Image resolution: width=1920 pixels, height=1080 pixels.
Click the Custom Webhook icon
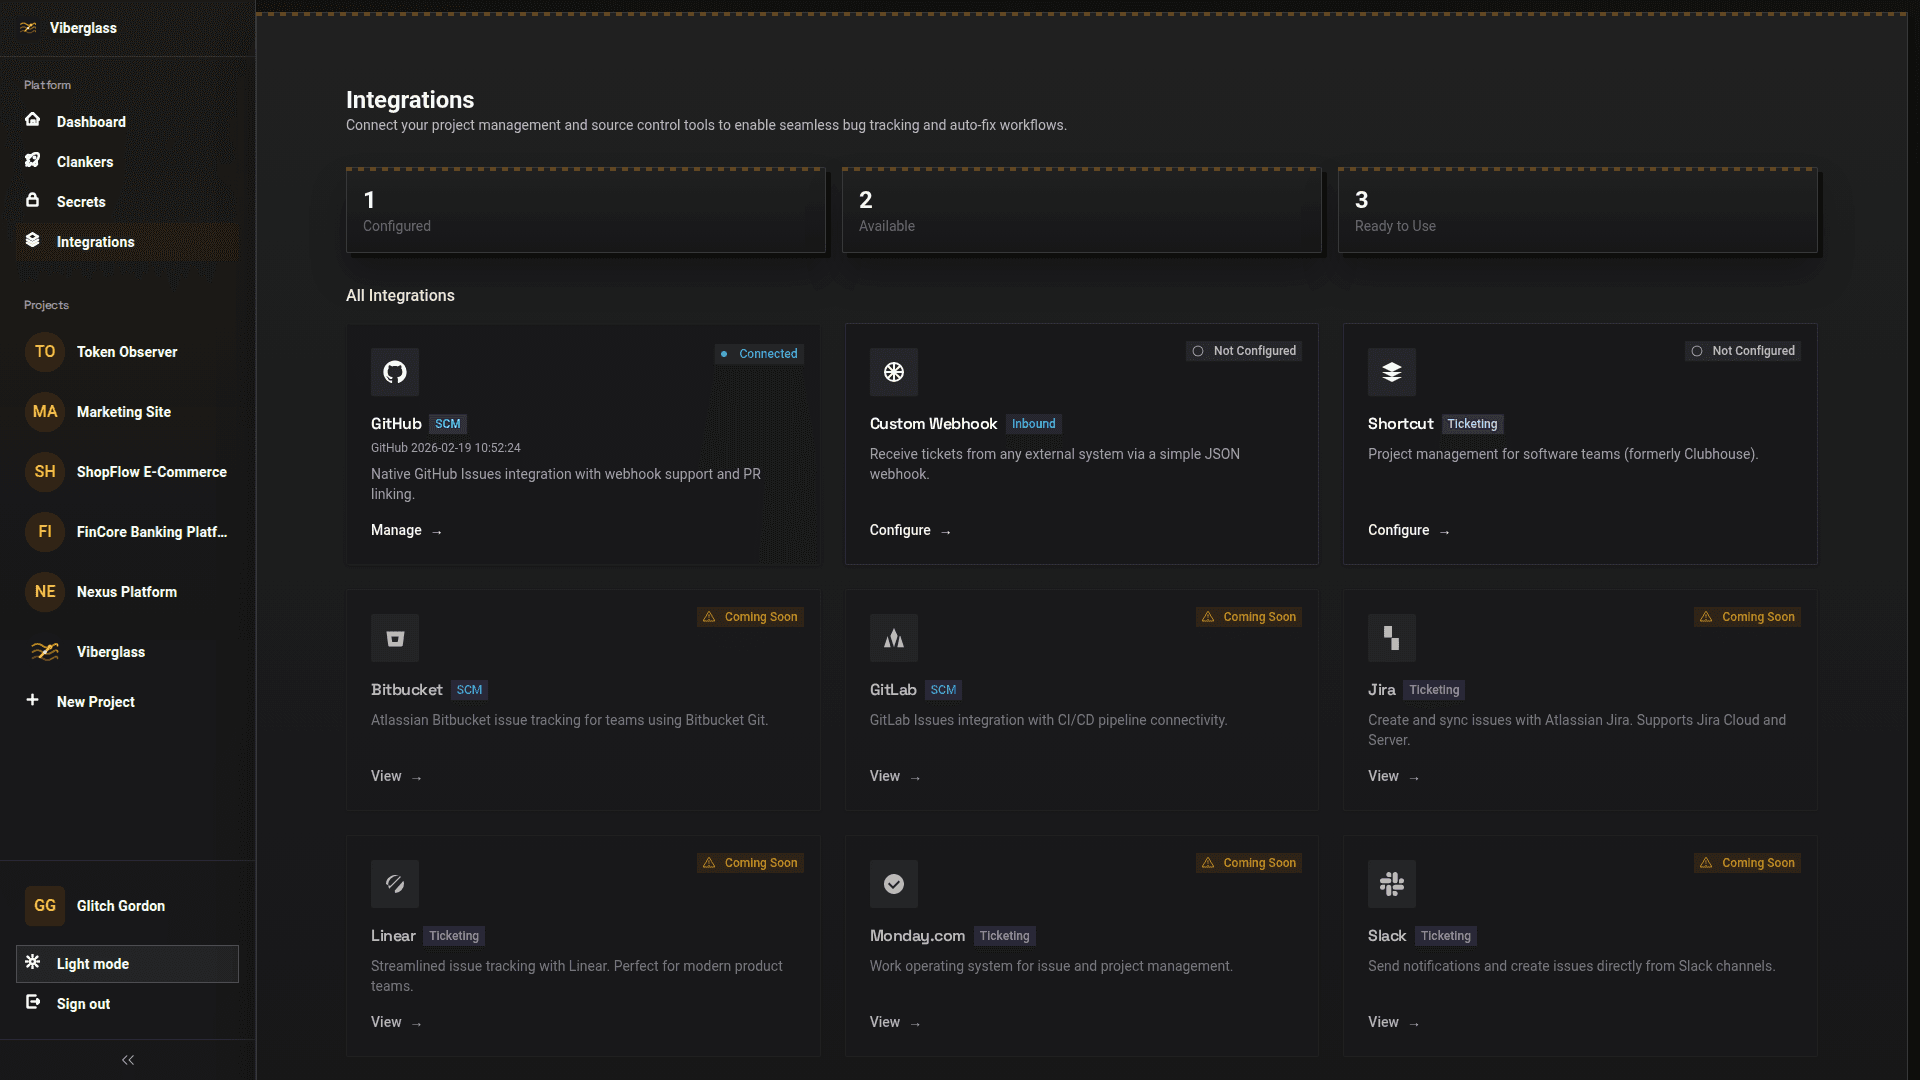pos(893,371)
